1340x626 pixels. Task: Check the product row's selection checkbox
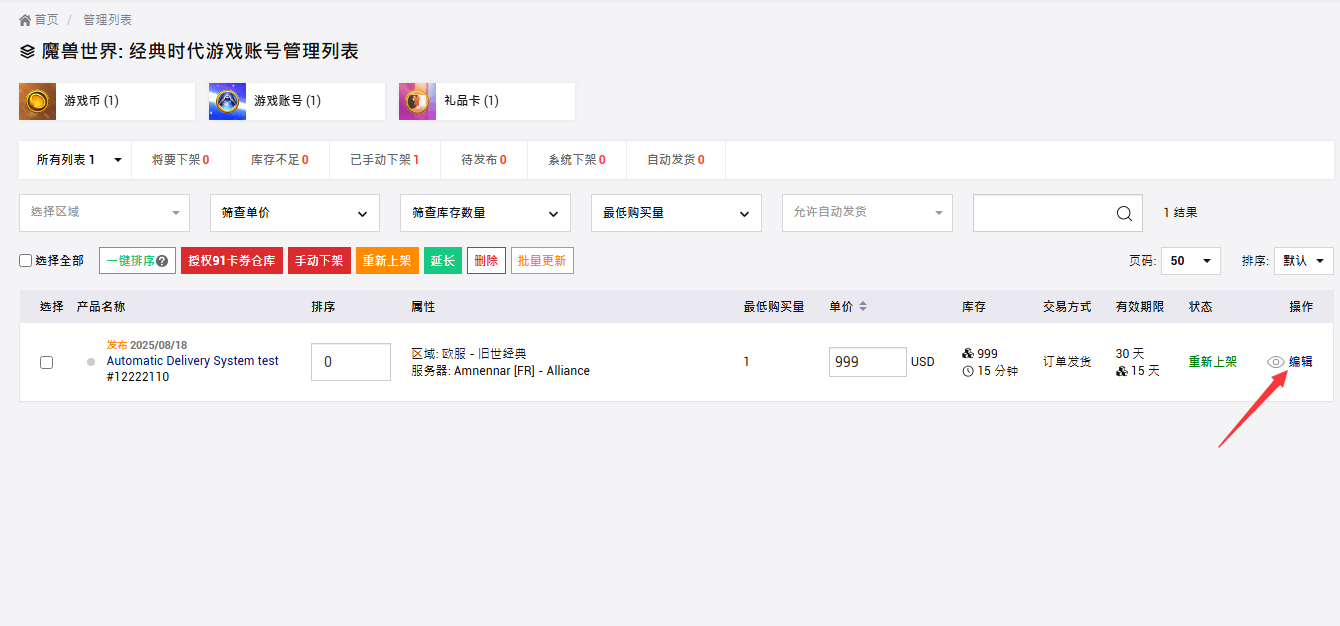coord(46,362)
